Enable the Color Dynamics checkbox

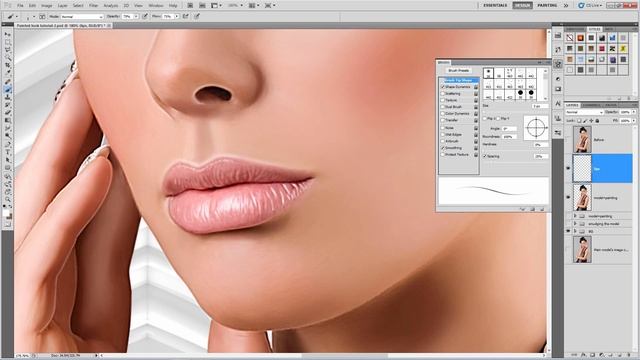443,113
